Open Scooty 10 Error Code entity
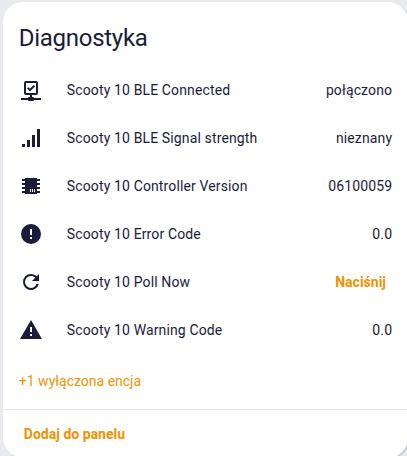 pyautogui.click(x=206, y=234)
